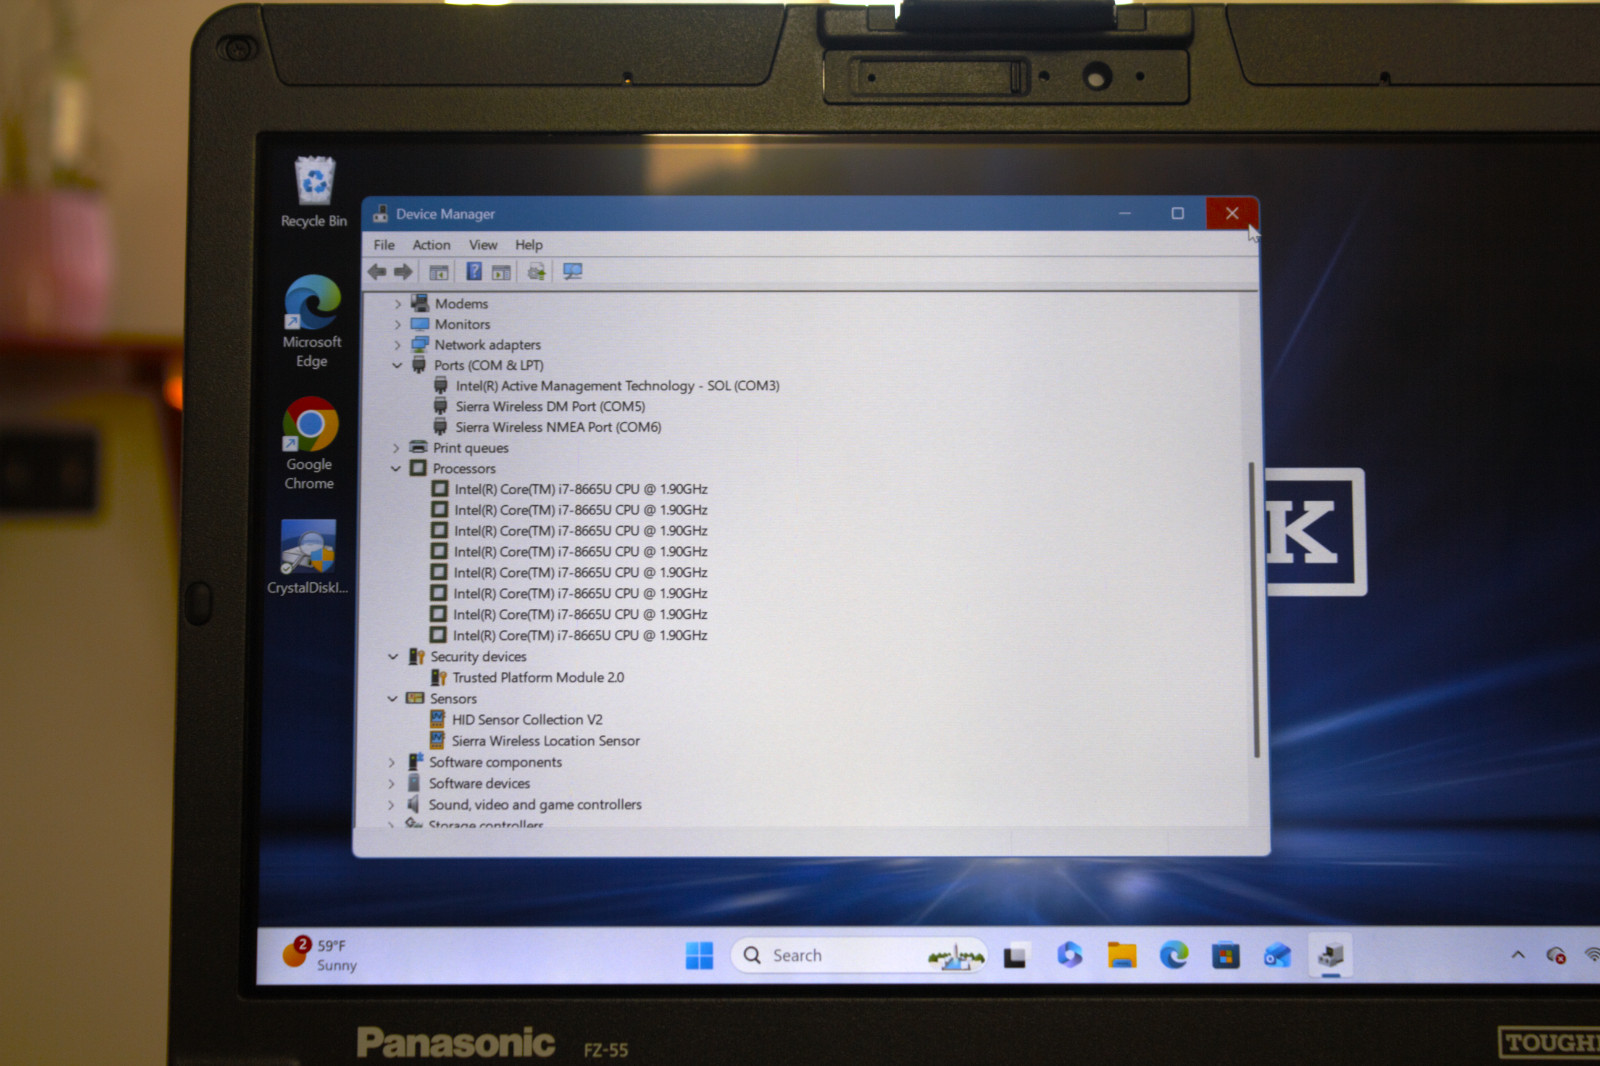This screenshot has height=1066, width=1600.
Task: Click the Print queues printer icon
Action: point(418,447)
